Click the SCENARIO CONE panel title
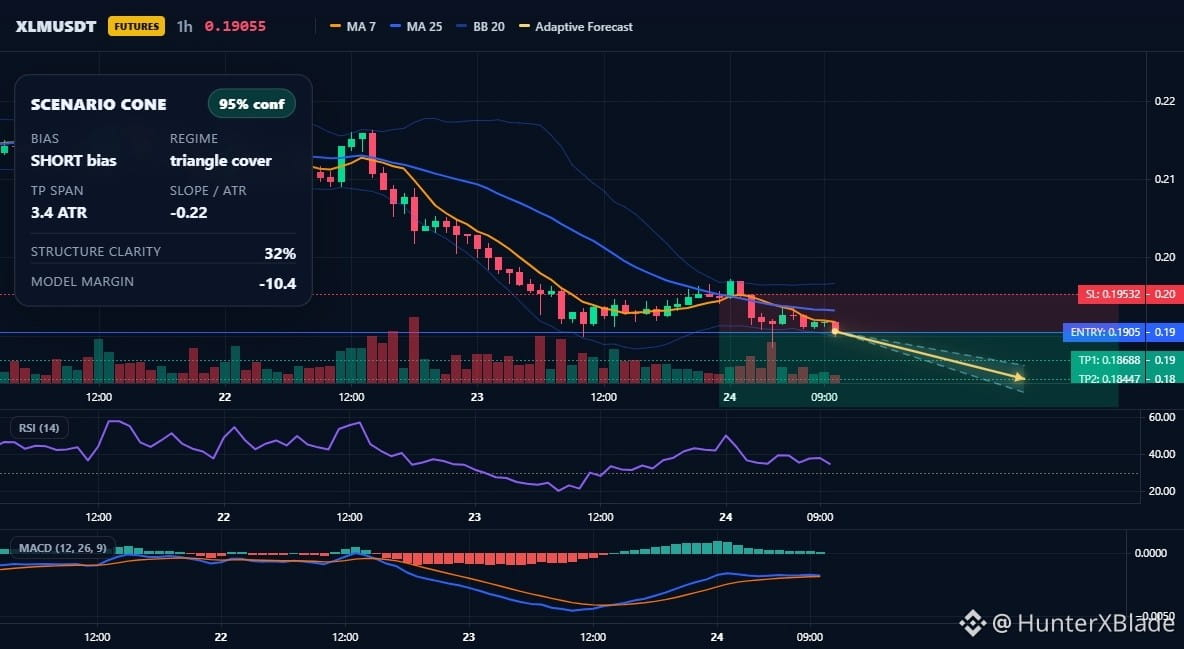The image size is (1184, 649). 98,104
